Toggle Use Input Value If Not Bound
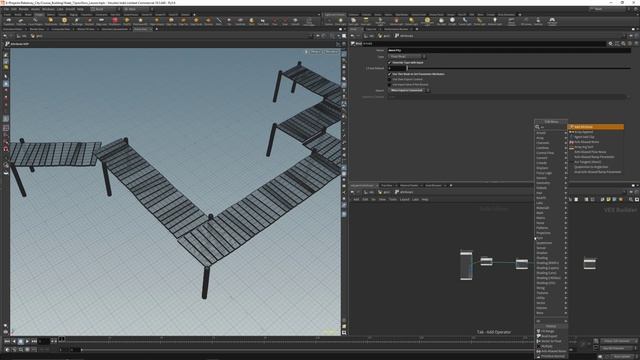Viewport: 640px width, 360px height. [389, 84]
